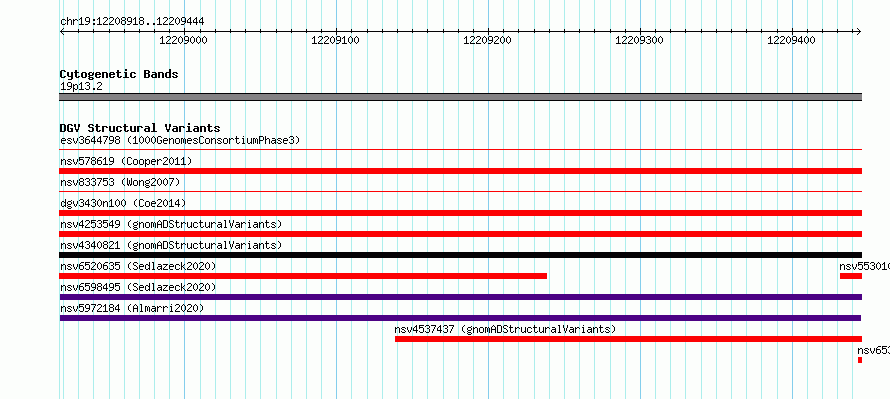Screen dimensions: 890x399
Task: Click ruler position 12209400
Action: [791, 40]
